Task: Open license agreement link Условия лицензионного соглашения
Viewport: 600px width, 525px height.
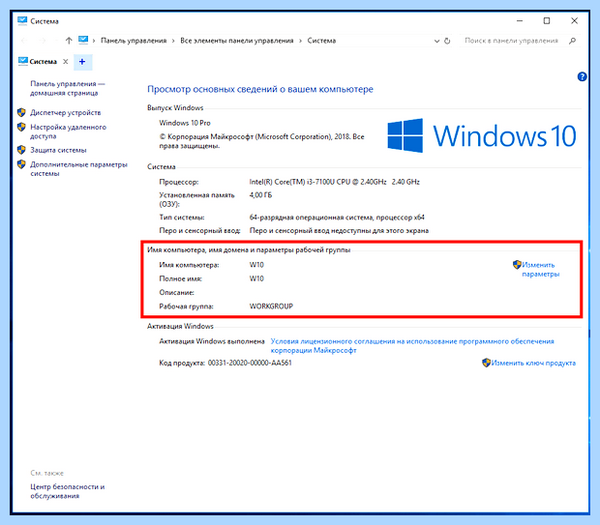Action: coord(412,346)
